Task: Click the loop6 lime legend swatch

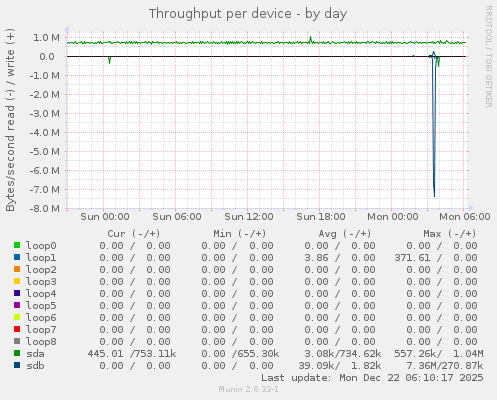Action: tap(17, 317)
